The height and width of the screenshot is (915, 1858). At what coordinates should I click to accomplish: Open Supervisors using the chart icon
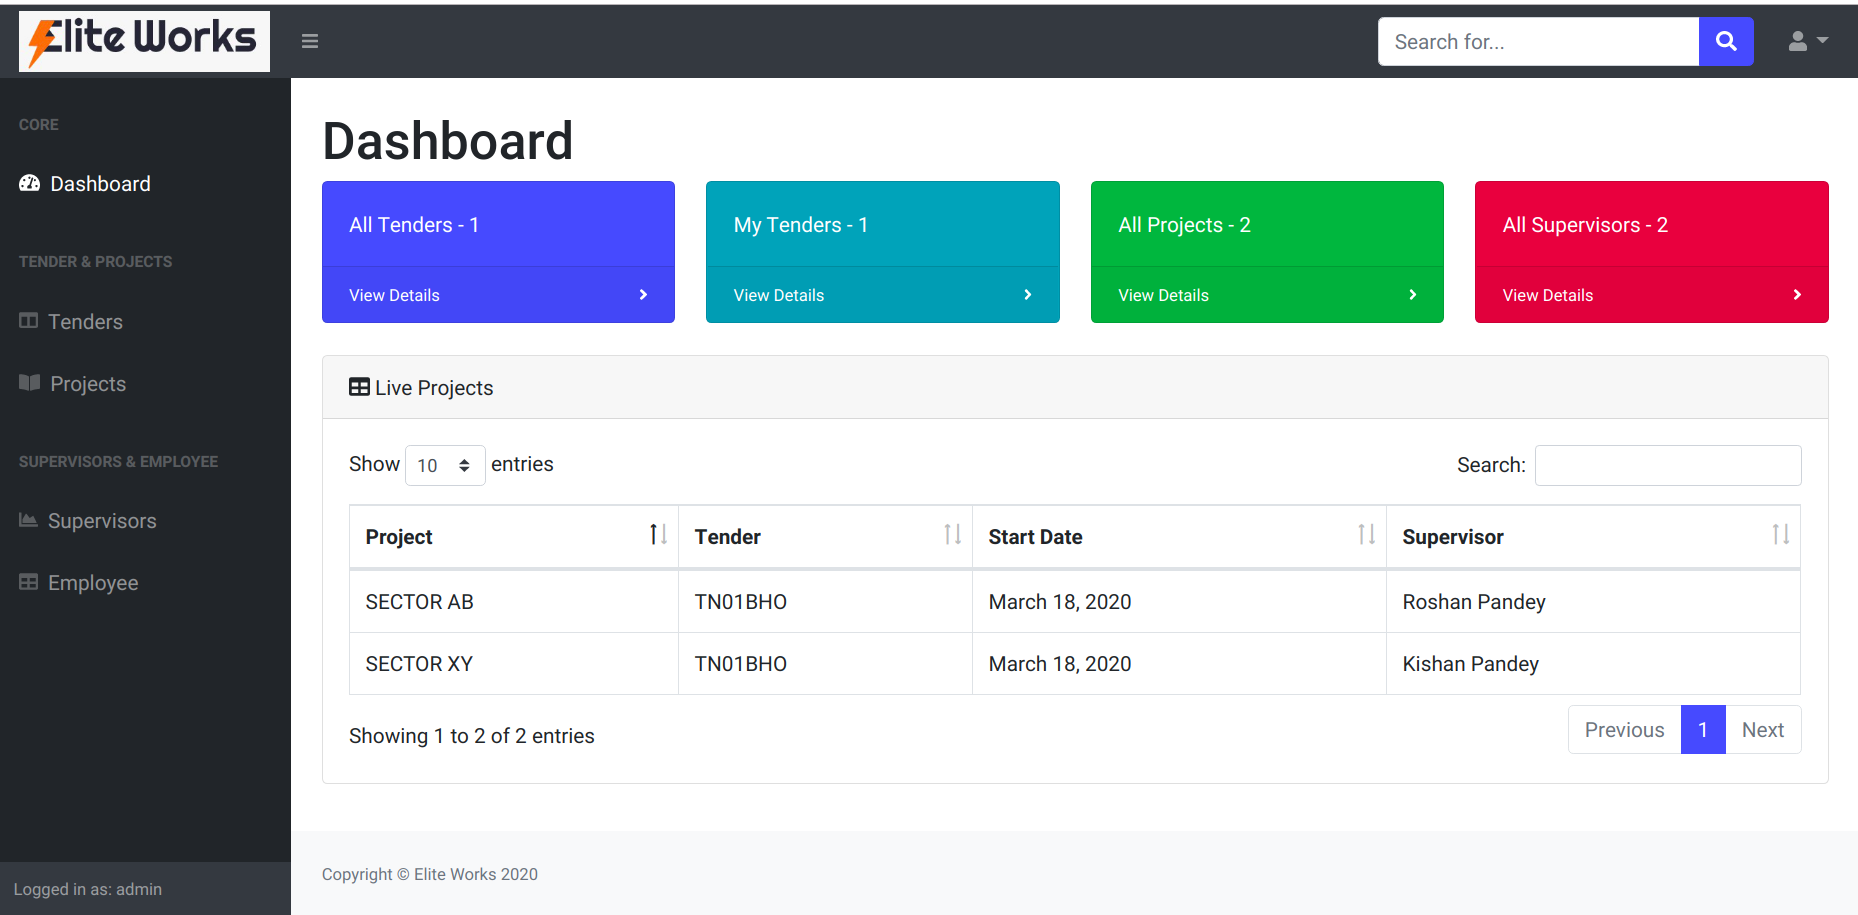pos(28,520)
